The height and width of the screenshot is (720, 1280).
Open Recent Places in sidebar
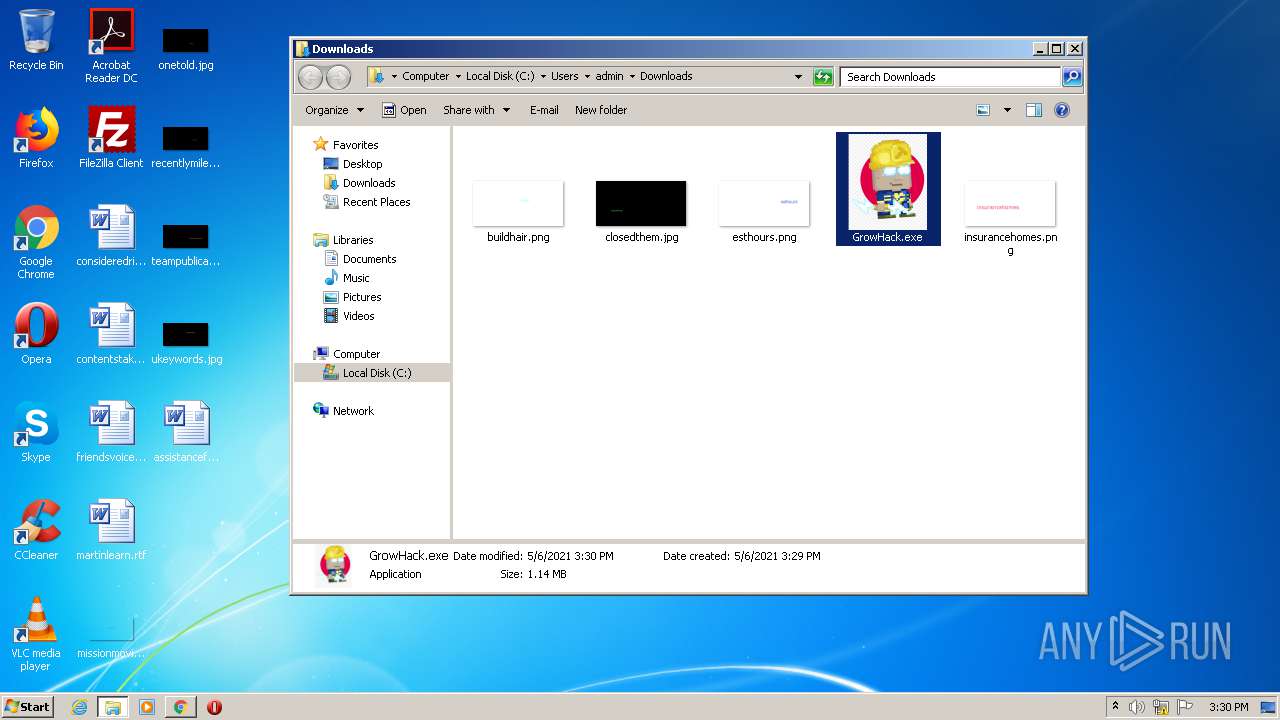367,202
